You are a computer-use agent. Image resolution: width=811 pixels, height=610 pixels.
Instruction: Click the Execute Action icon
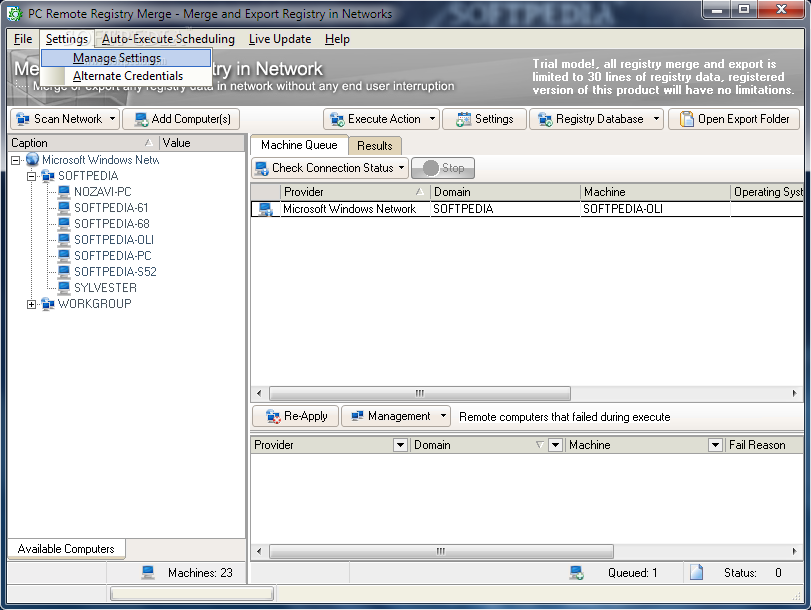coord(337,119)
